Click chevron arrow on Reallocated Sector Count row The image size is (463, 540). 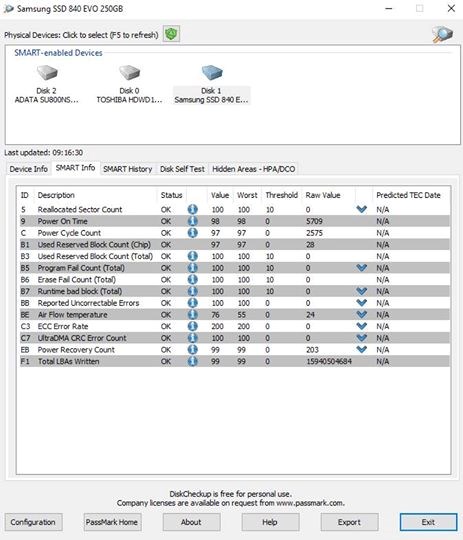(361, 209)
